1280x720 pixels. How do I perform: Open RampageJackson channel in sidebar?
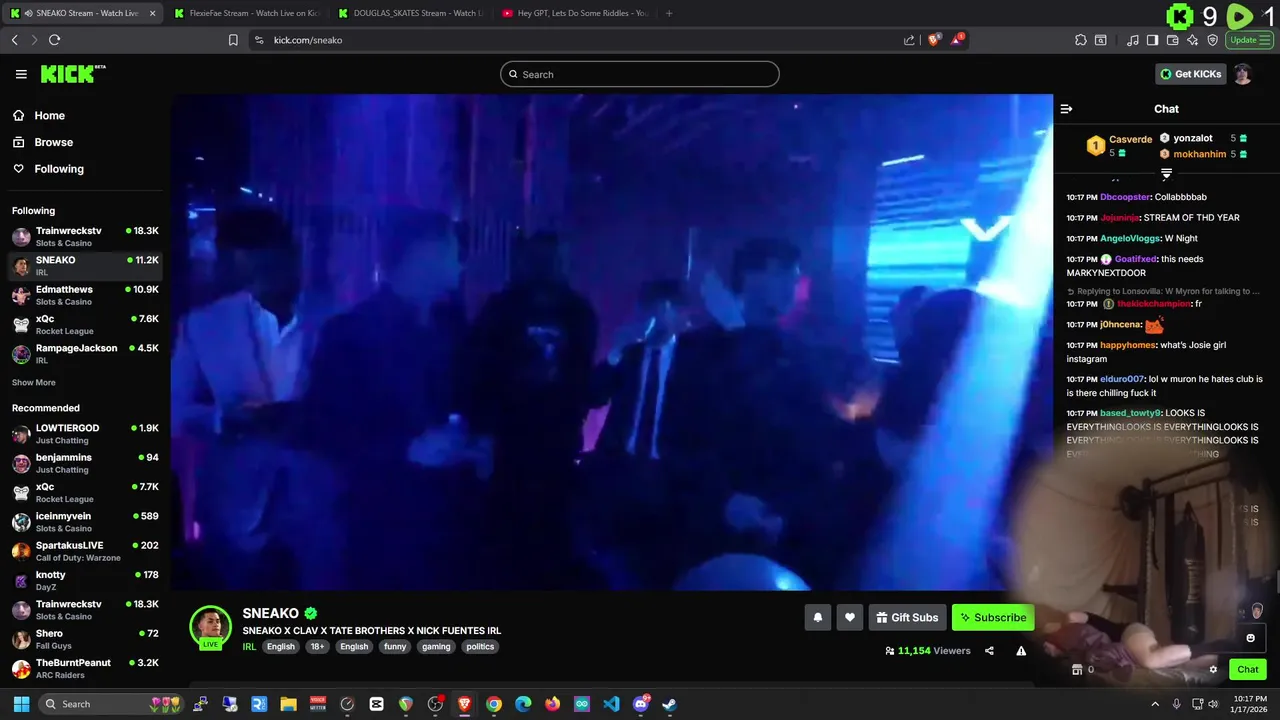(x=85, y=354)
